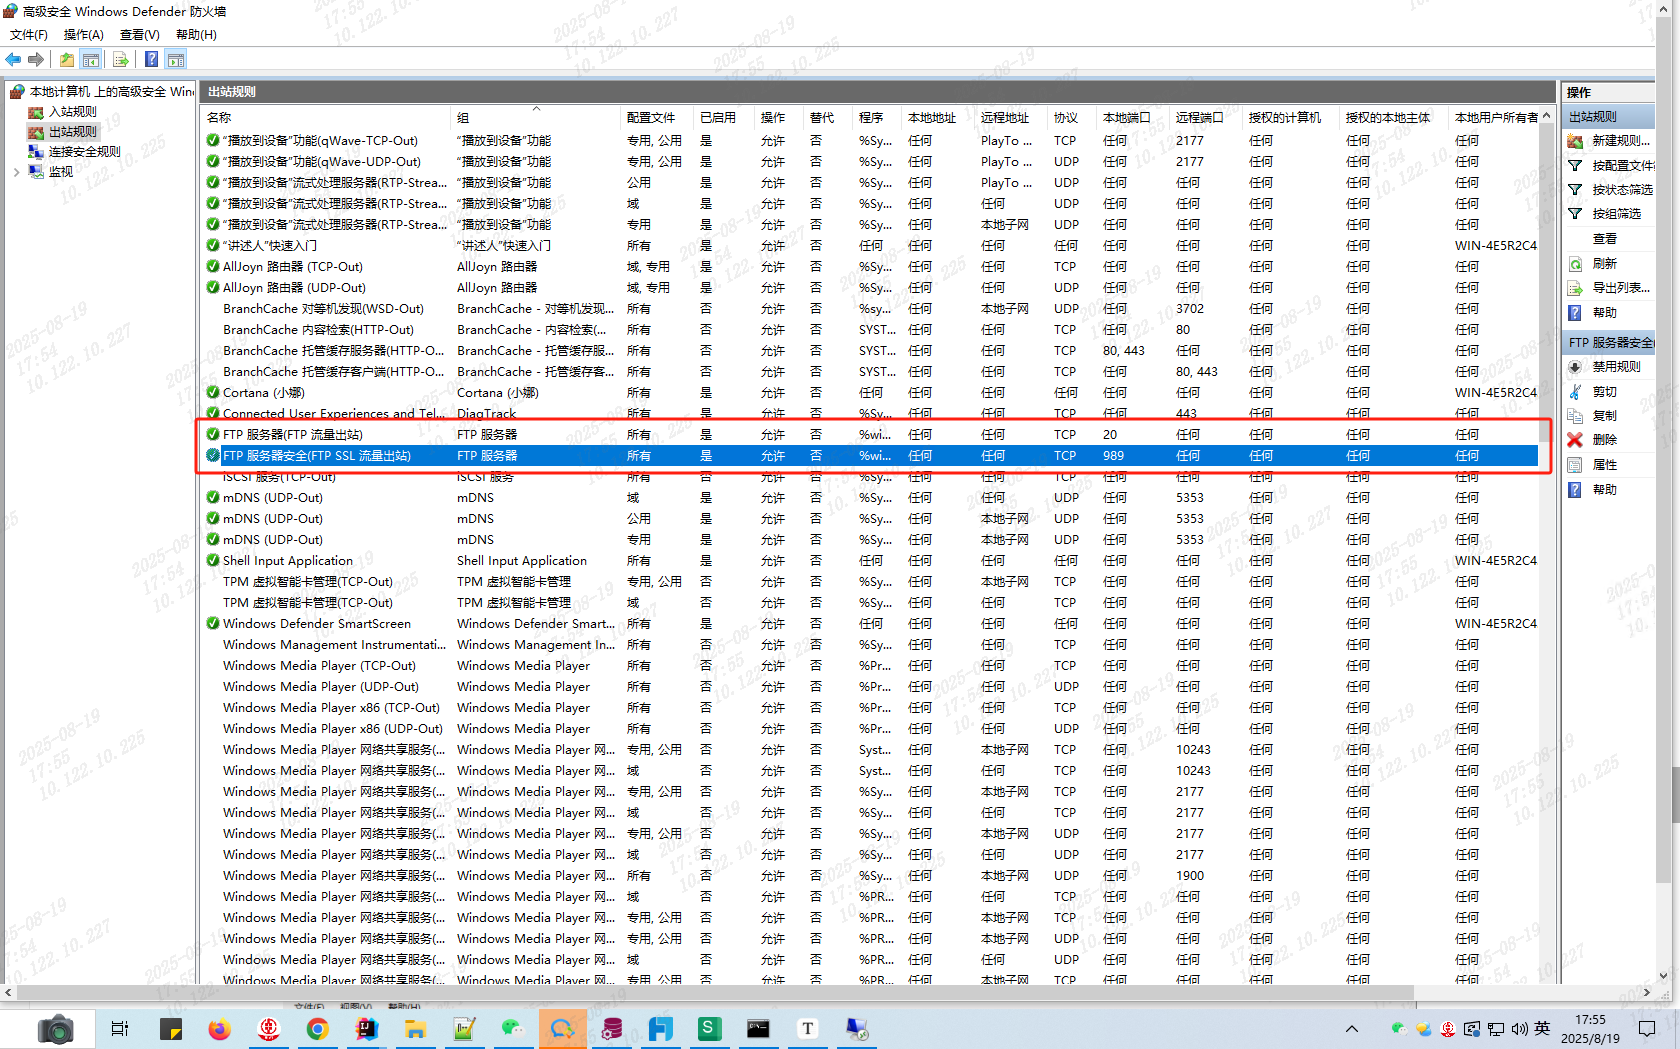Click the funnel icon beside 按配置文件筛选
The width and height of the screenshot is (1680, 1049).
[1575, 165]
